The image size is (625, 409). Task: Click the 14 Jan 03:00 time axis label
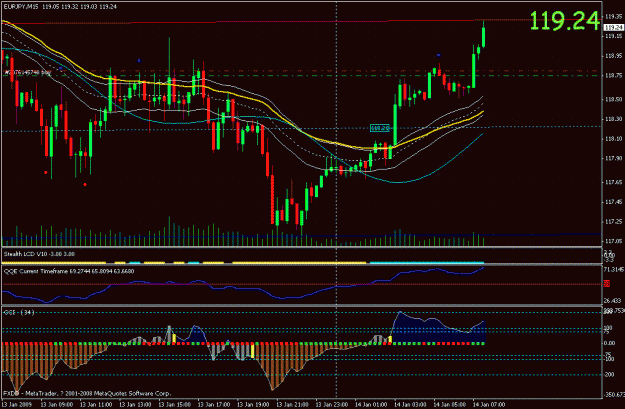click(411, 405)
